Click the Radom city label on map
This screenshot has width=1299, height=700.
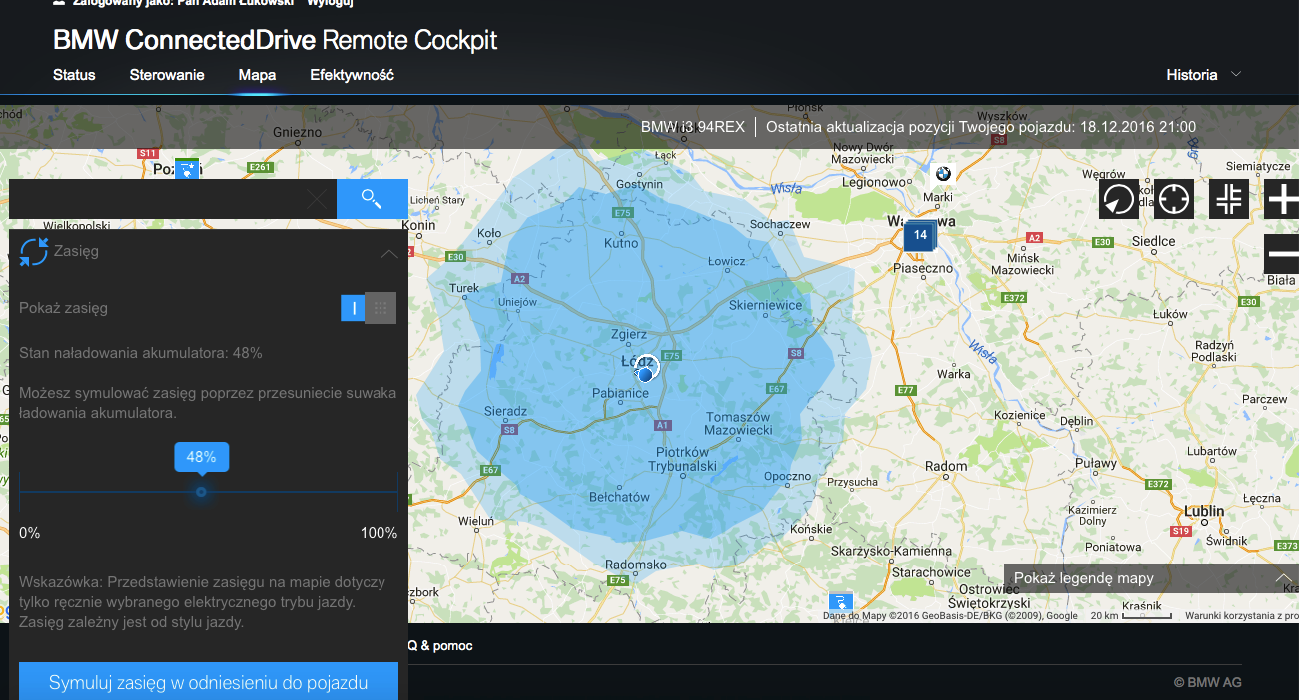[946, 466]
